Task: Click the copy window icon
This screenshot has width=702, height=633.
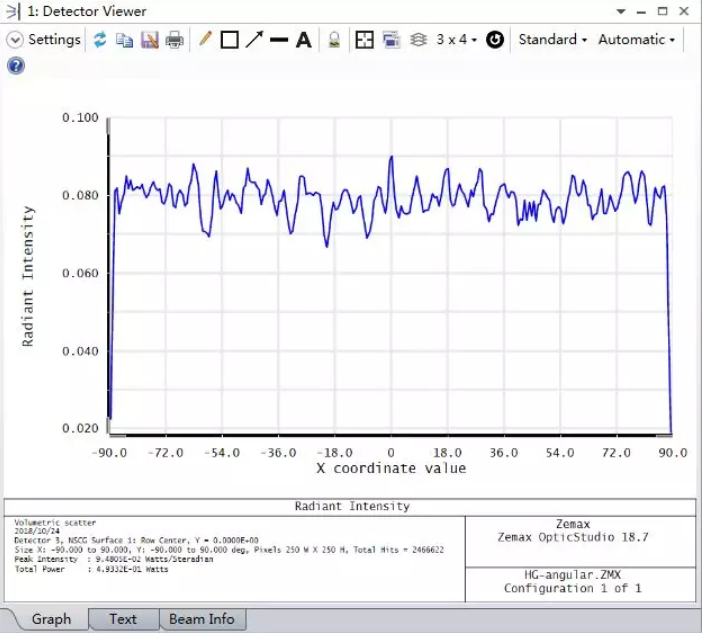Action: pos(125,40)
